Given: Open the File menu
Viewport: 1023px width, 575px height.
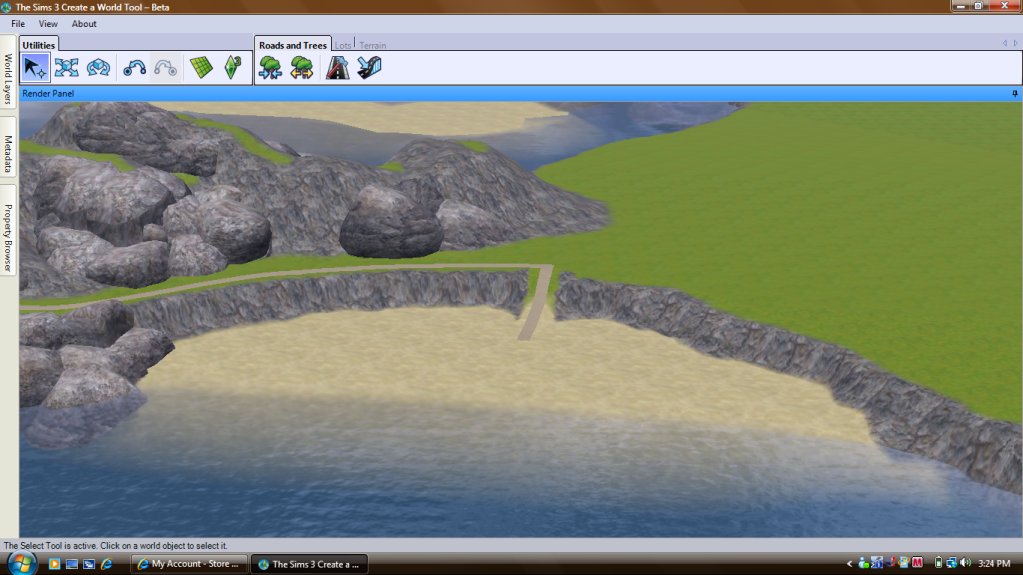Looking at the screenshot, I should click(18, 23).
